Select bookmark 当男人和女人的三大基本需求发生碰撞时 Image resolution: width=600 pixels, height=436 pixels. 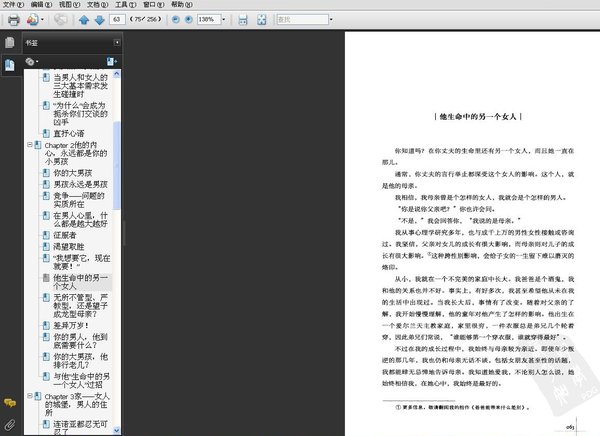coord(80,86)
